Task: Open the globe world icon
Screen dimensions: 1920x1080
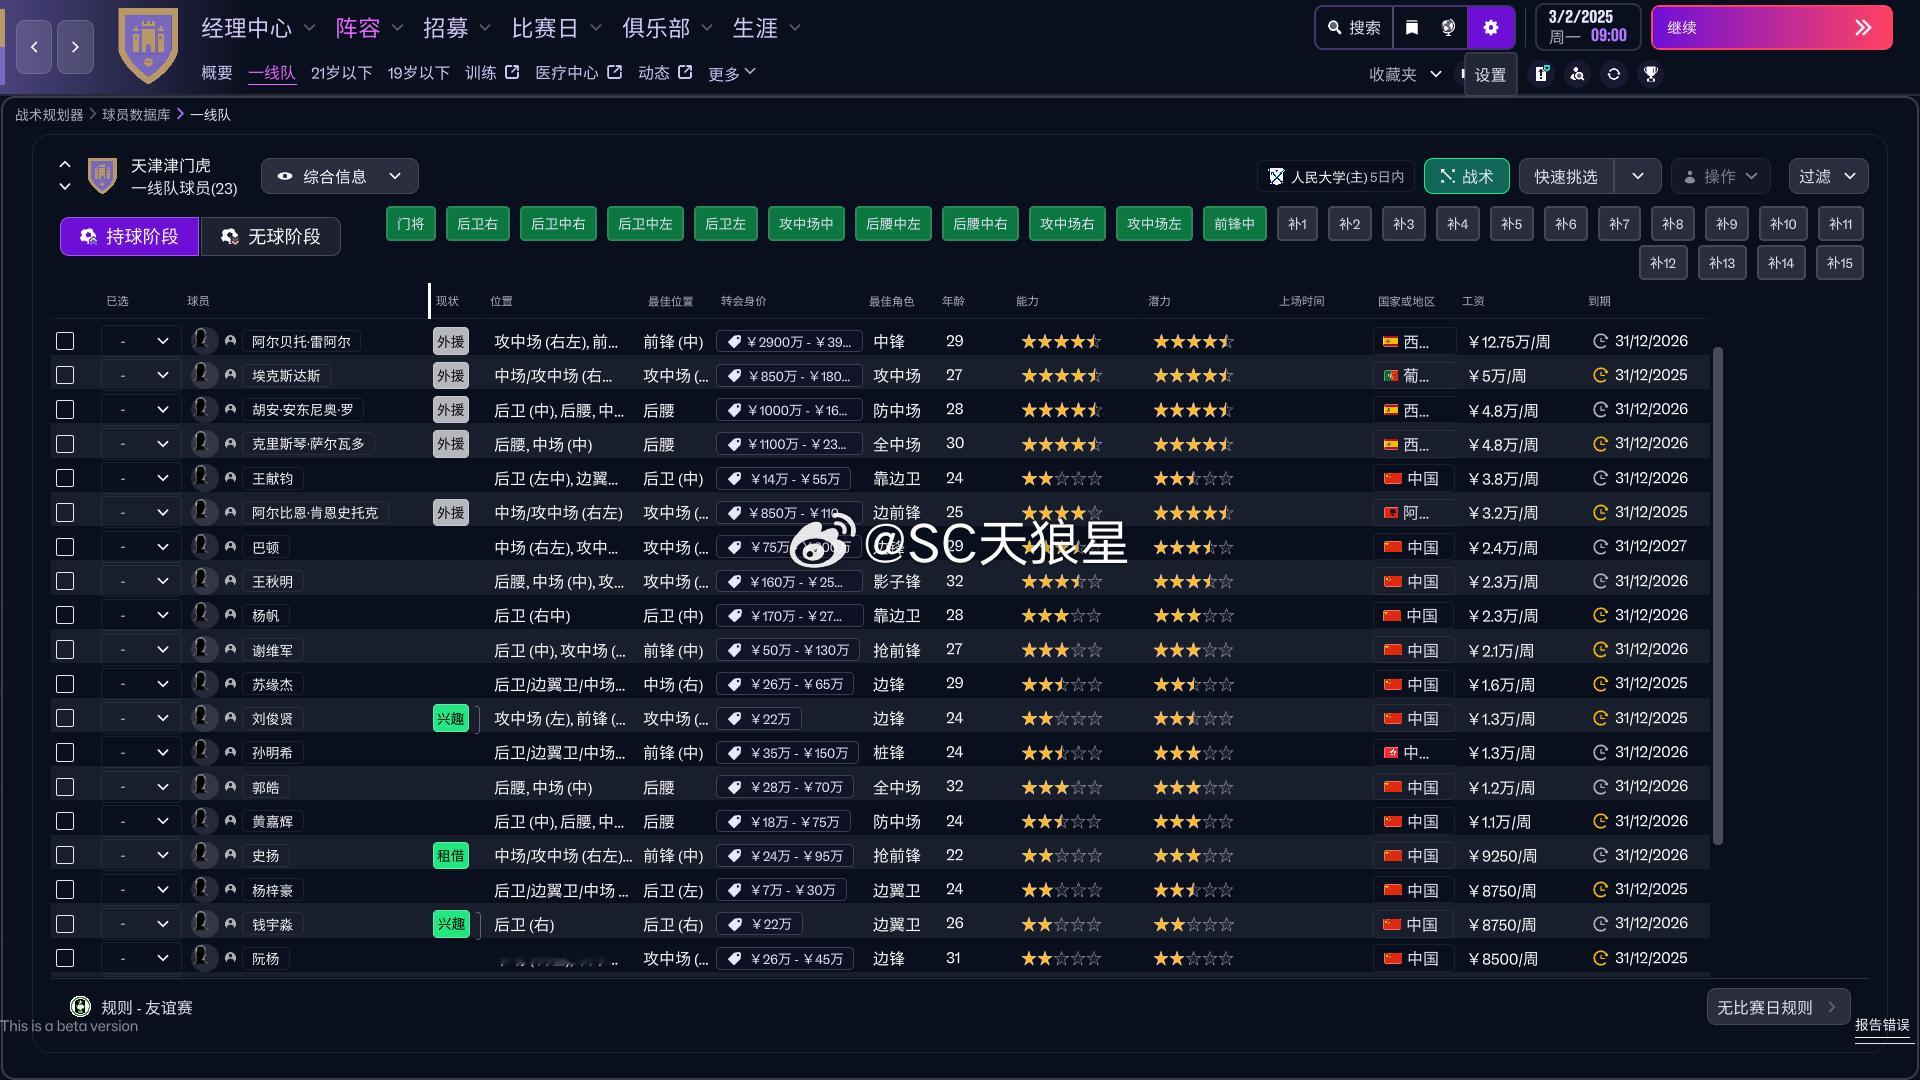Action: pos(1448,28)
